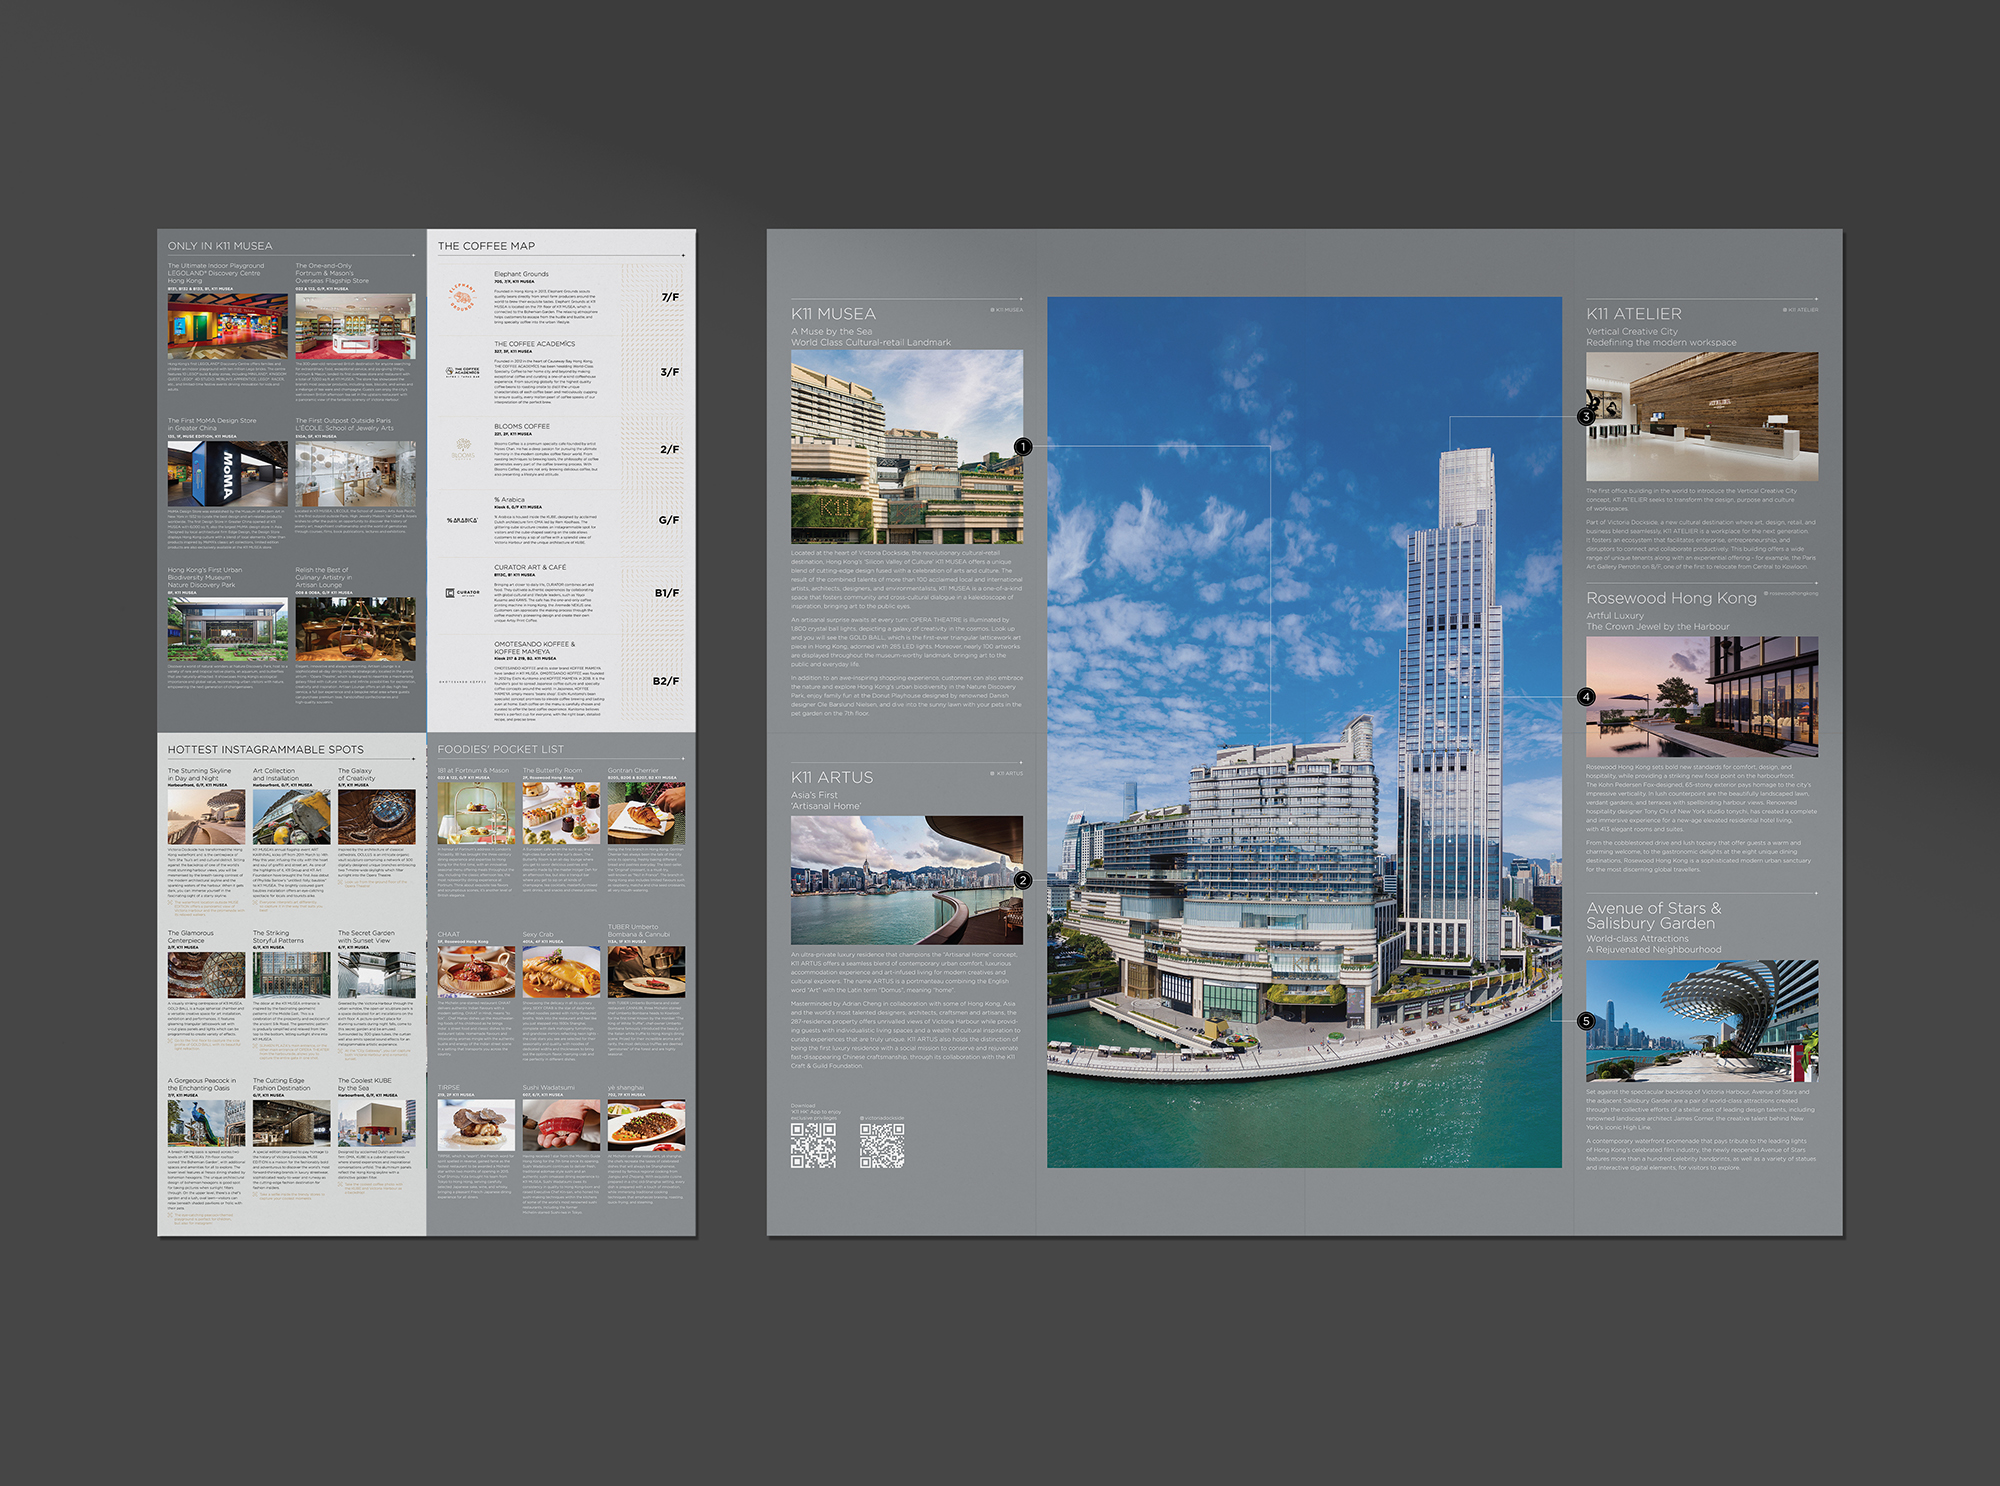Click the K11 ATELIER heading
This screenshot has width=2000, height=1486.
pos(1633,314)
